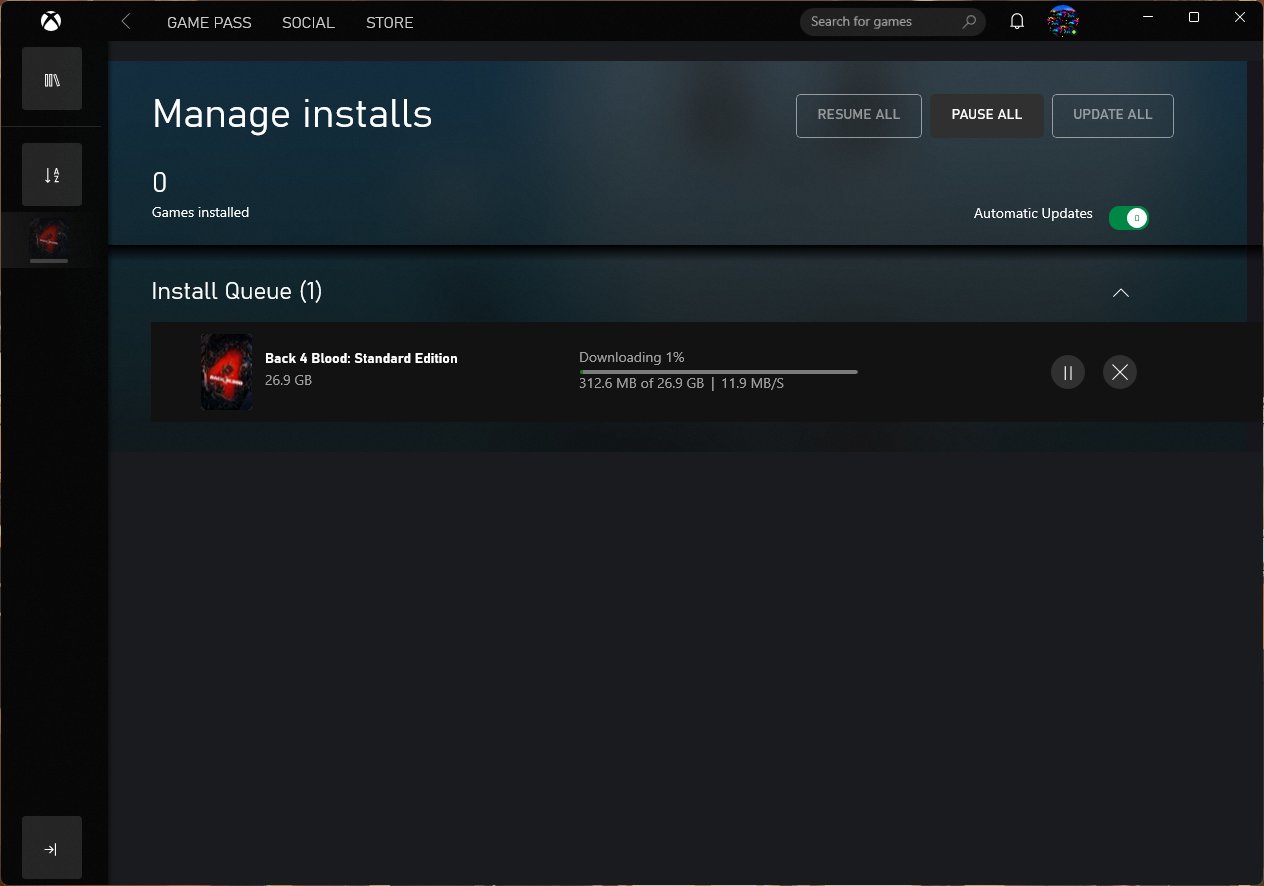This screenshot has height=886, width=1264.
Task: Click the Search for games field
Action: pos(893,21)
